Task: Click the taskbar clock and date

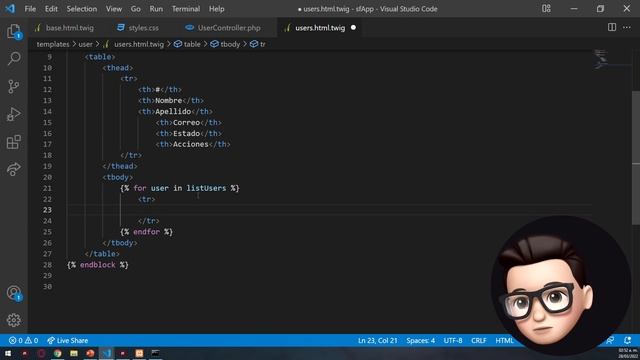Action: click(x=628, y=353)
